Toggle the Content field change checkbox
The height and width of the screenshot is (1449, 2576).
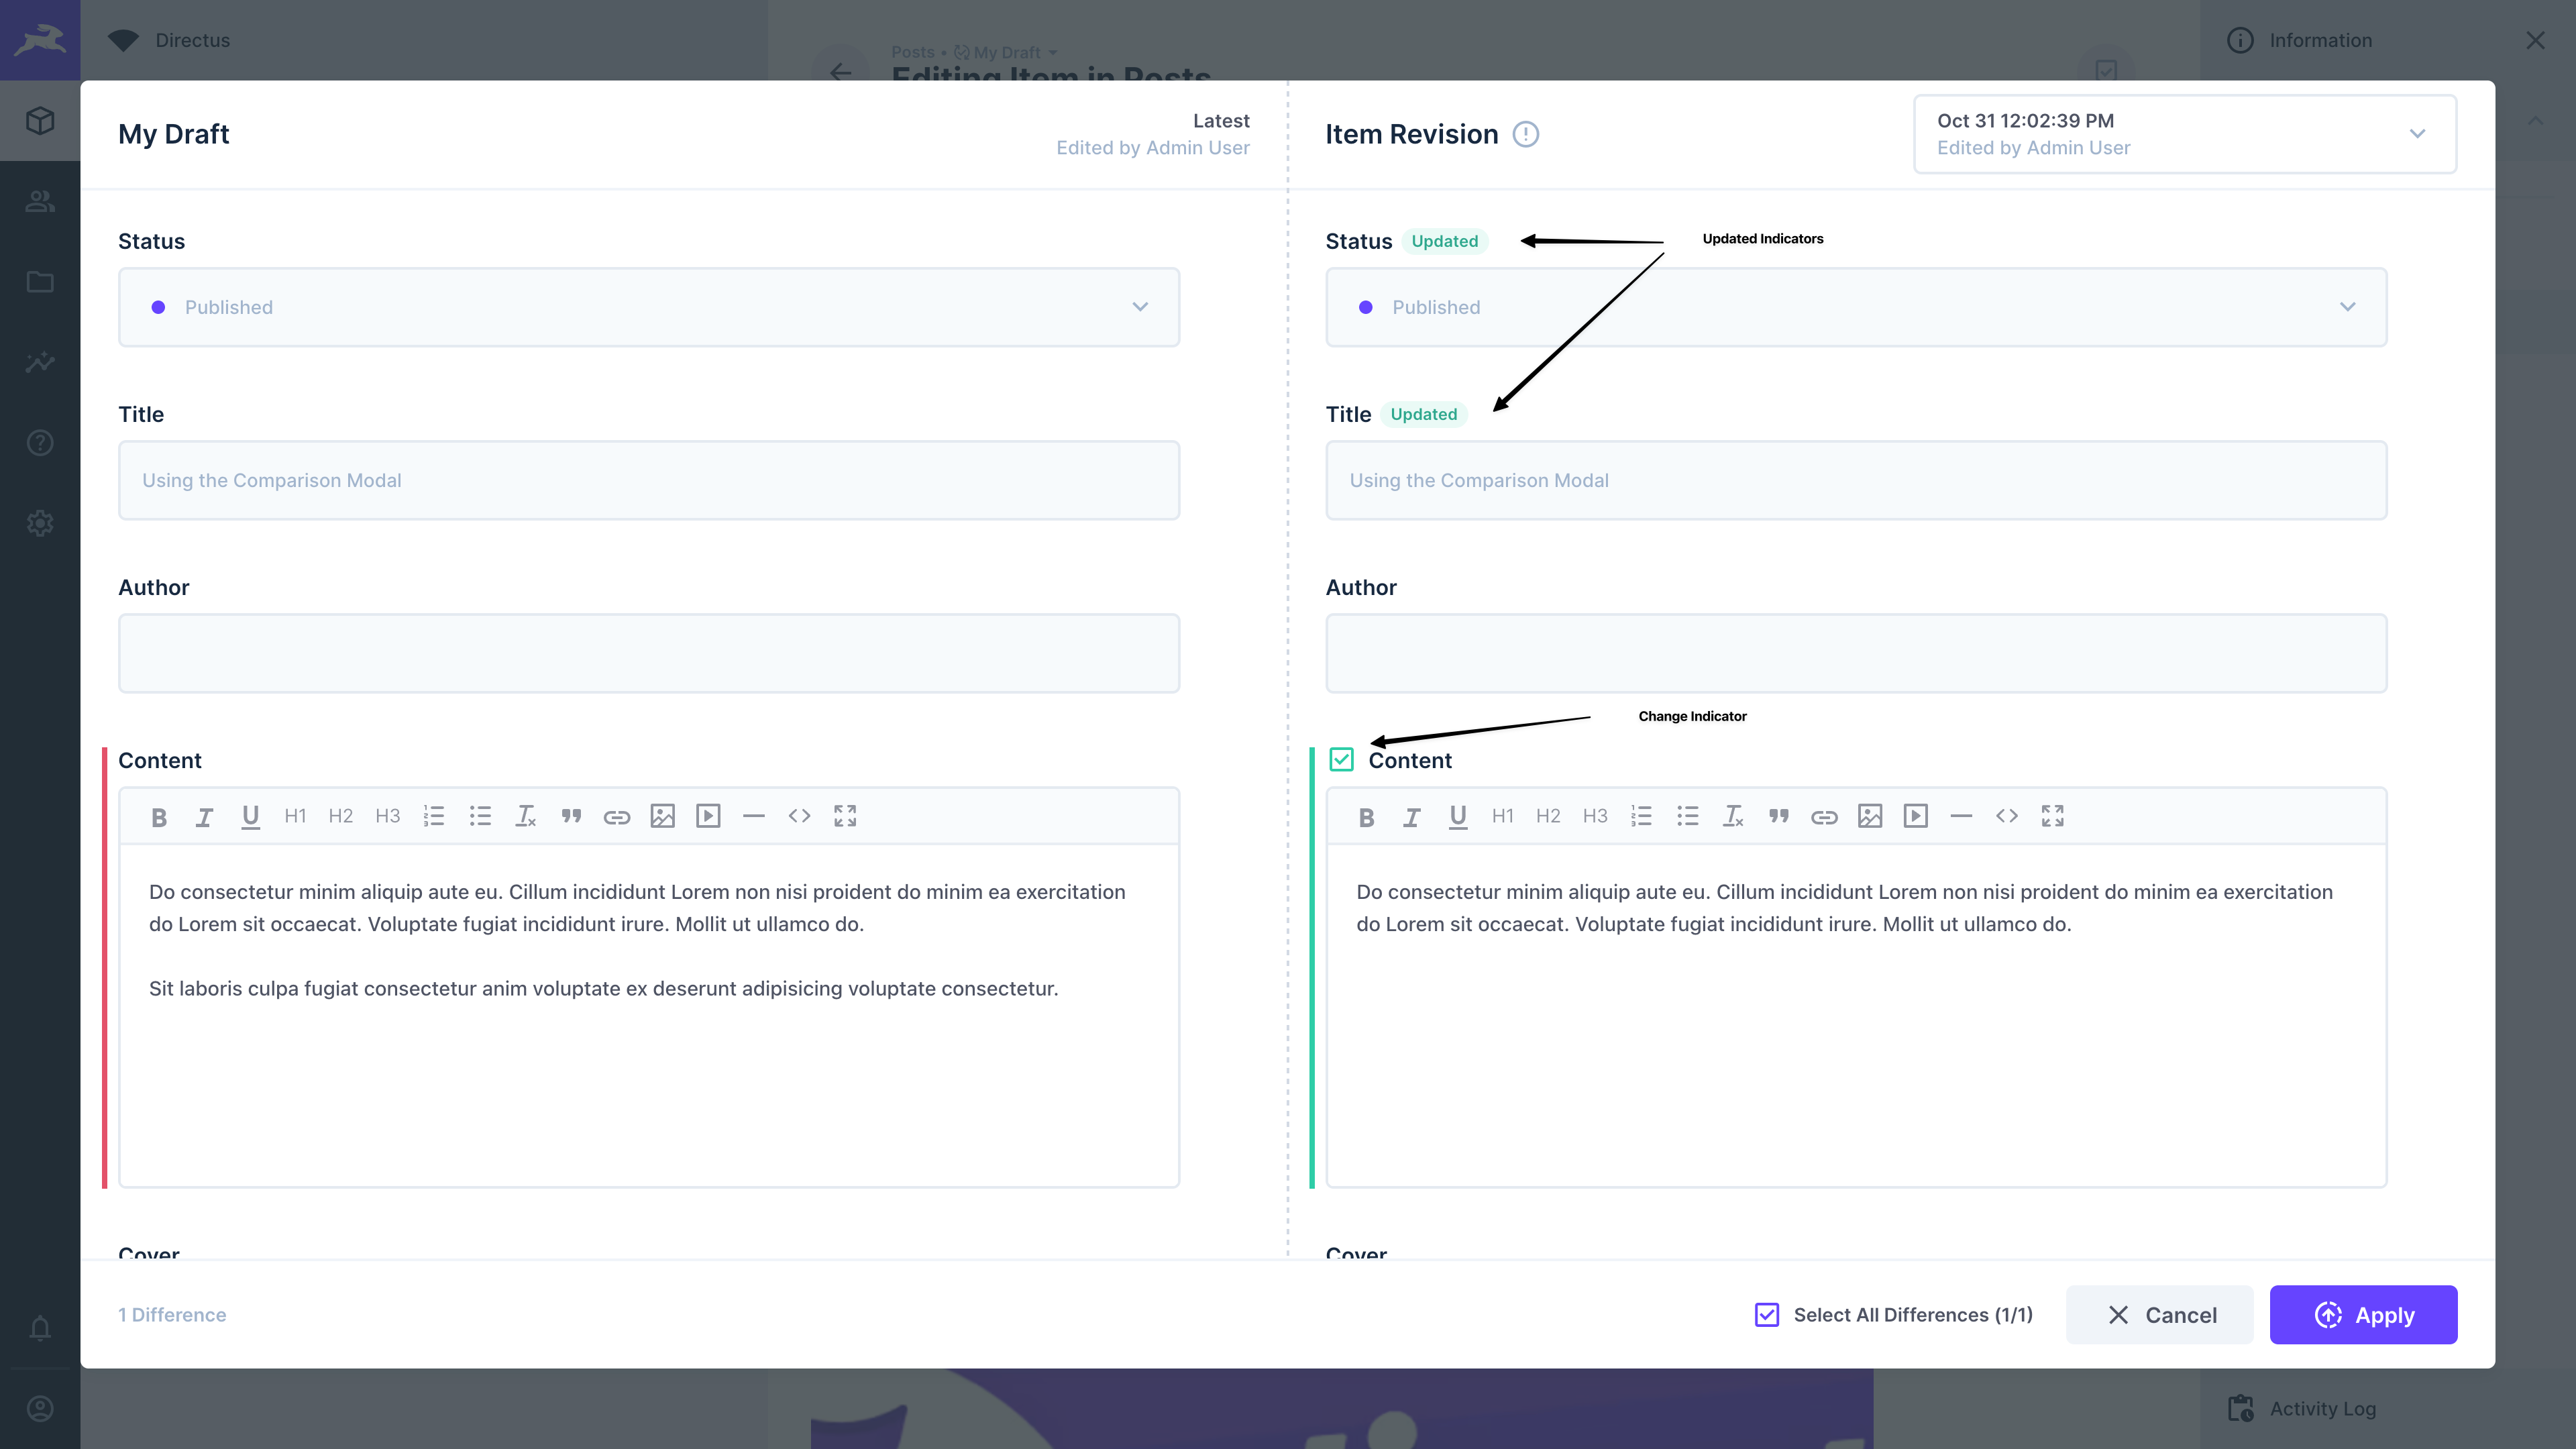(x=1341, y=760)
